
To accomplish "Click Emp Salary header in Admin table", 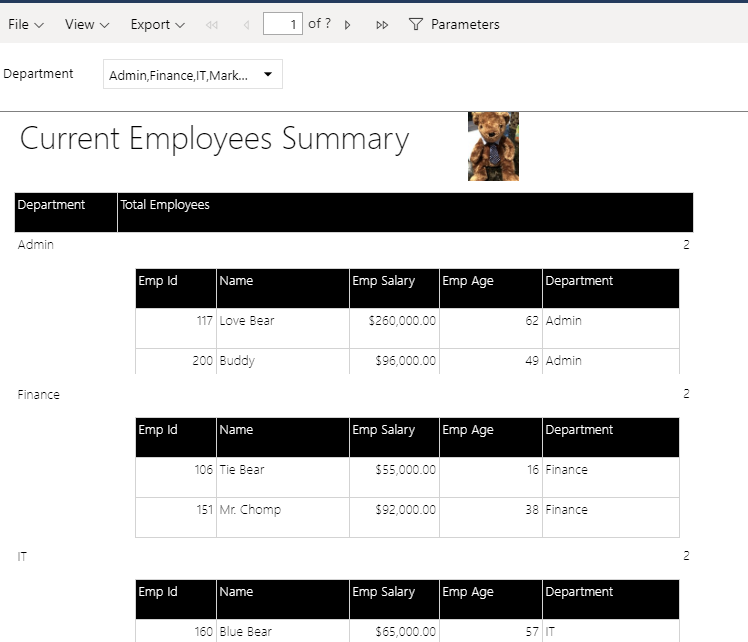I will (383, 281).
